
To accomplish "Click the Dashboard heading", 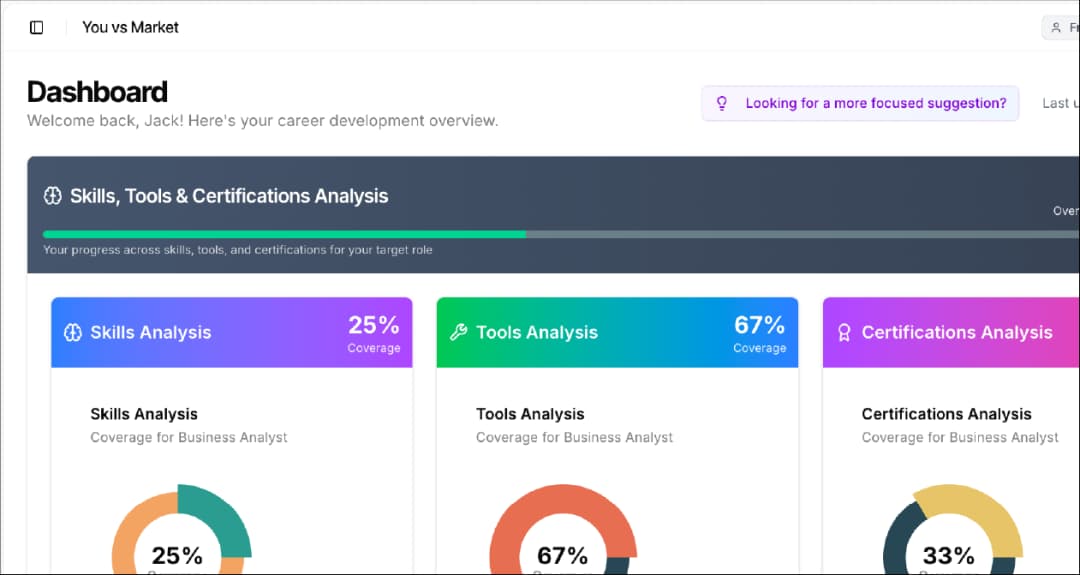I will pos(97,92).
